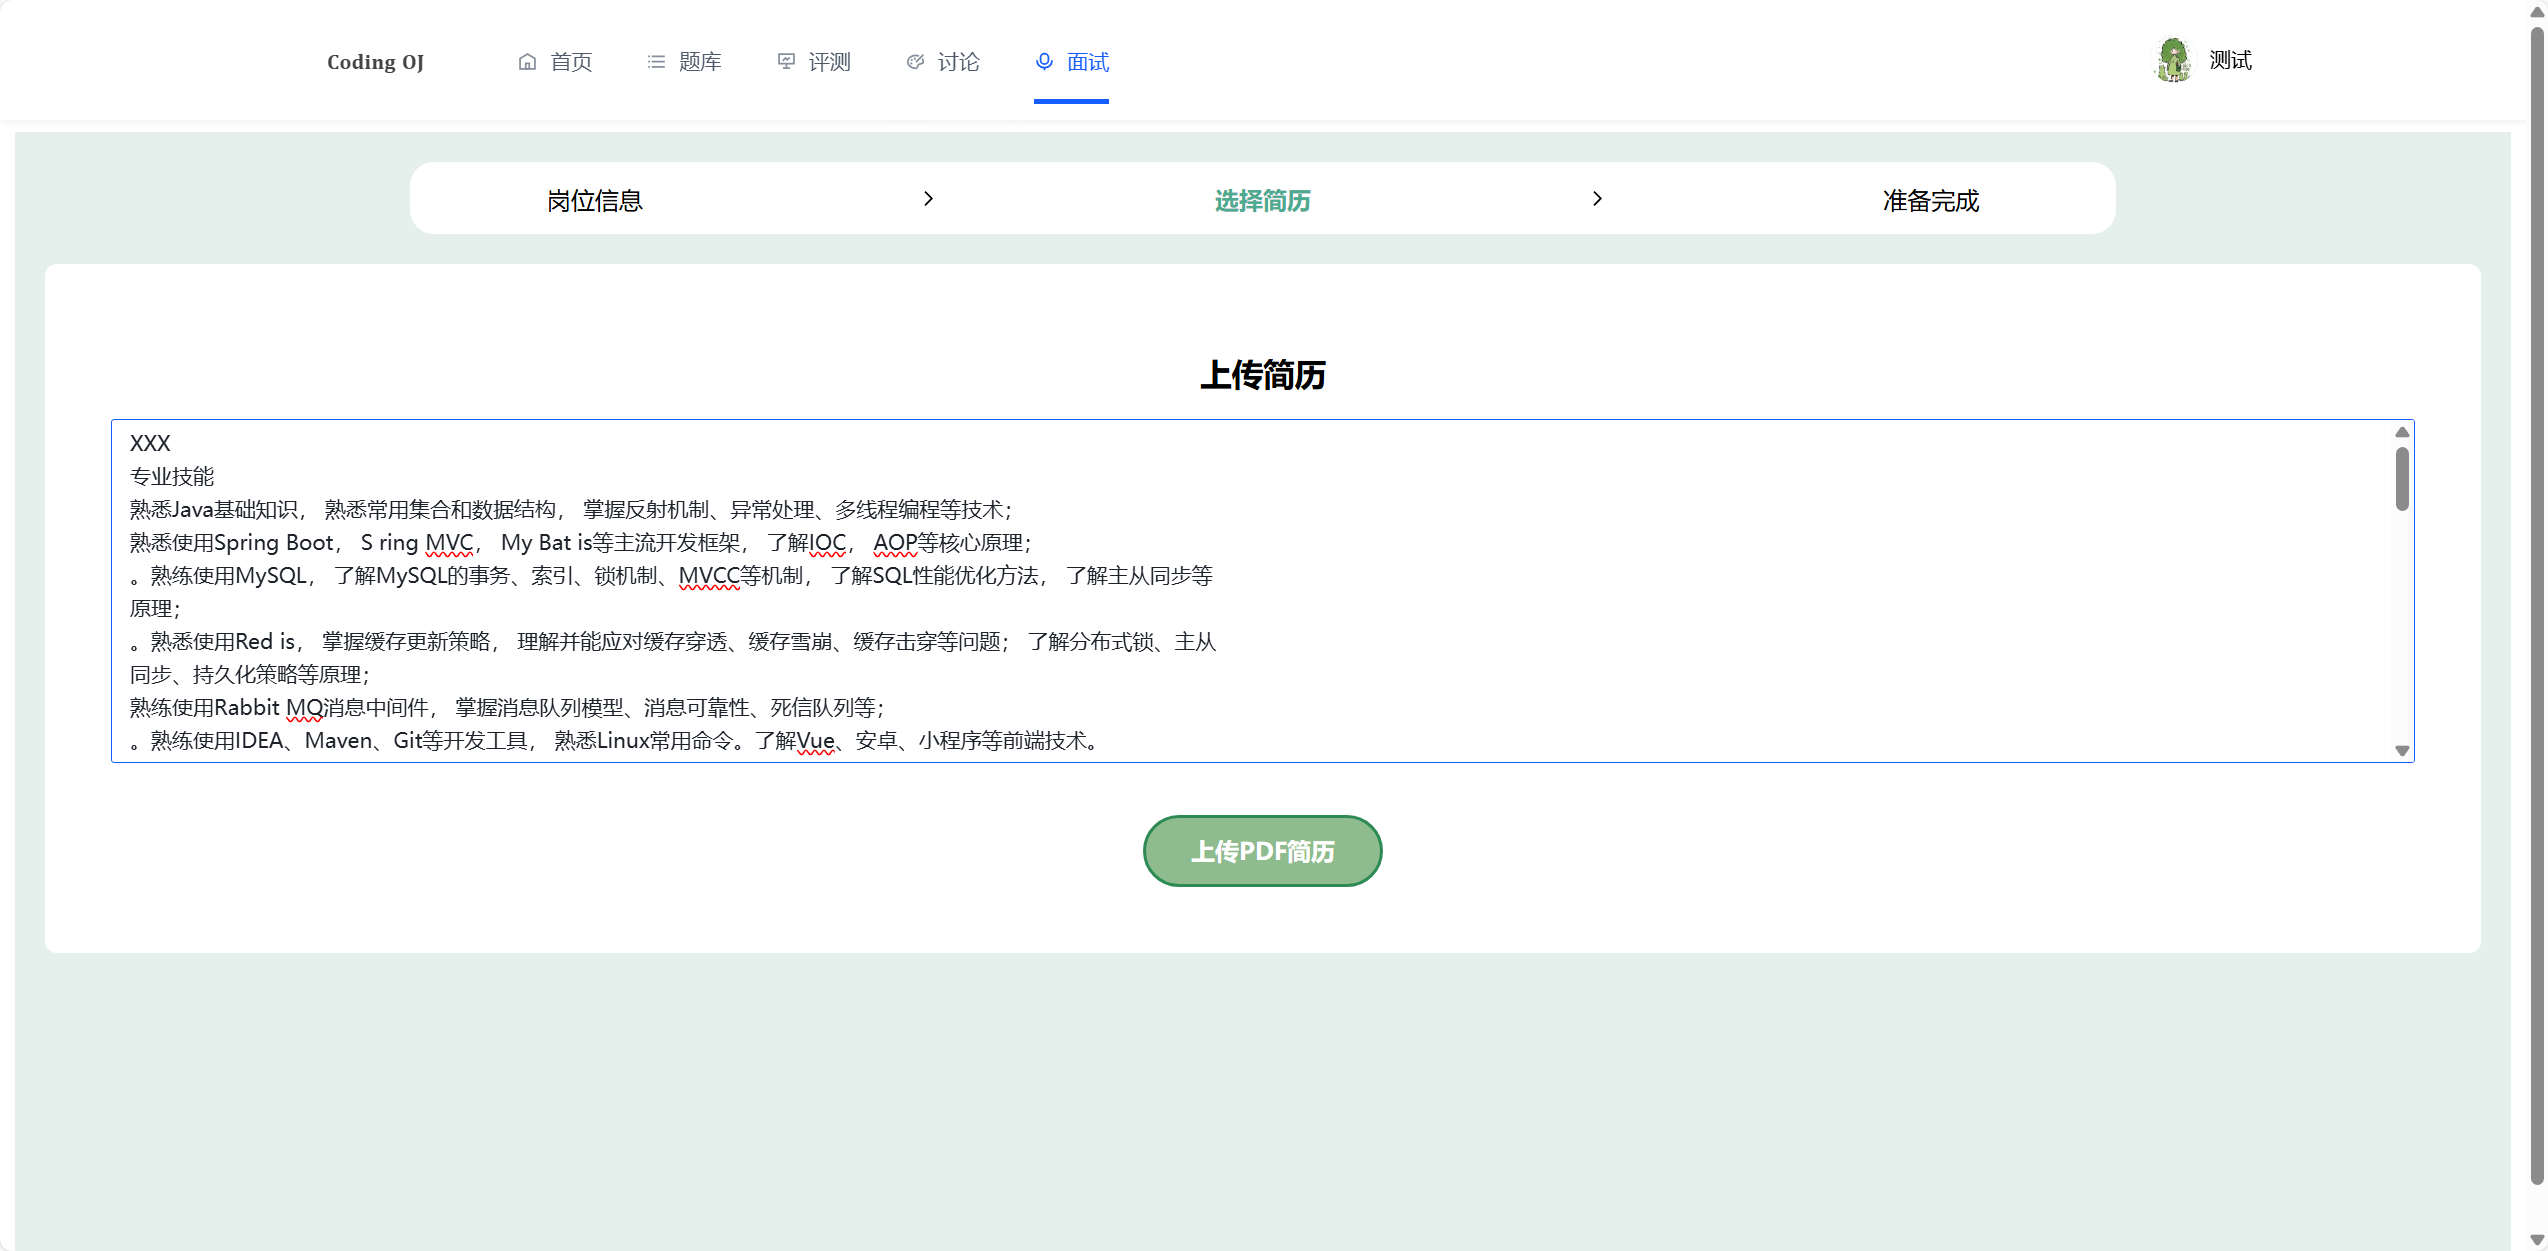This screenshot has height=1251, width=2548.
Task: Click the textarea scrollbar down arrow
Action: pos(2402,750)
